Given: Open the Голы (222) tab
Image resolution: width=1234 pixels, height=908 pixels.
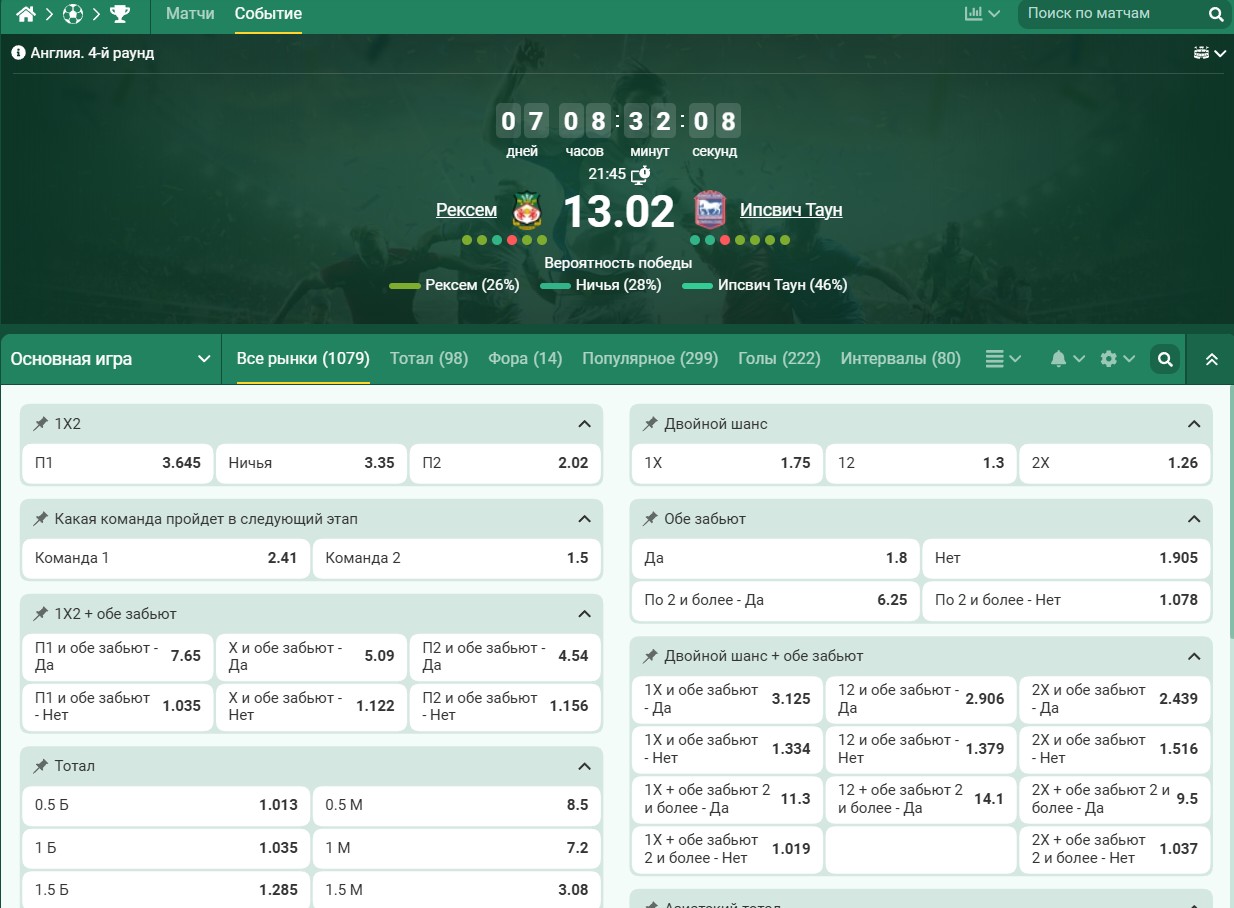Looking at the screenshot, I should (x=778, y=359).
